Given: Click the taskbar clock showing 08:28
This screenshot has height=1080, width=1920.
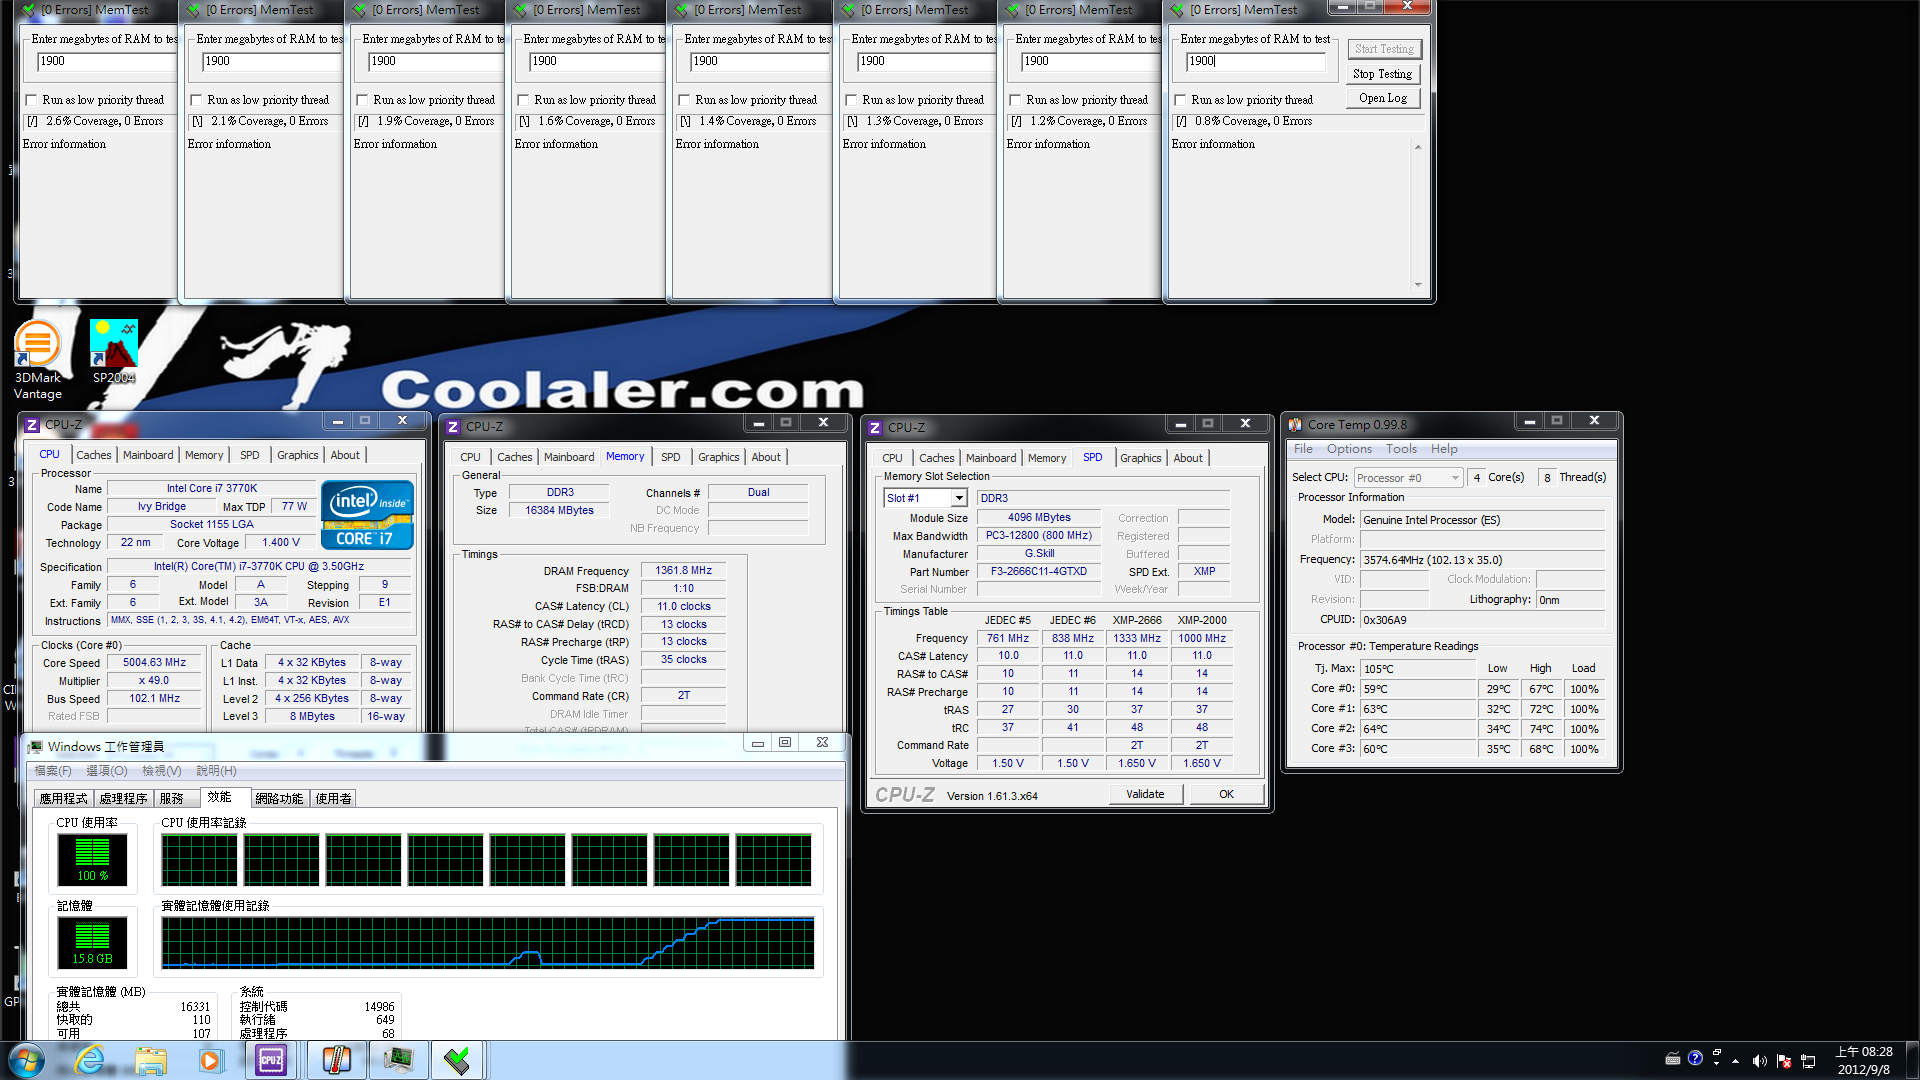Looking at the screenshot, I should tap(1864, 1060).
